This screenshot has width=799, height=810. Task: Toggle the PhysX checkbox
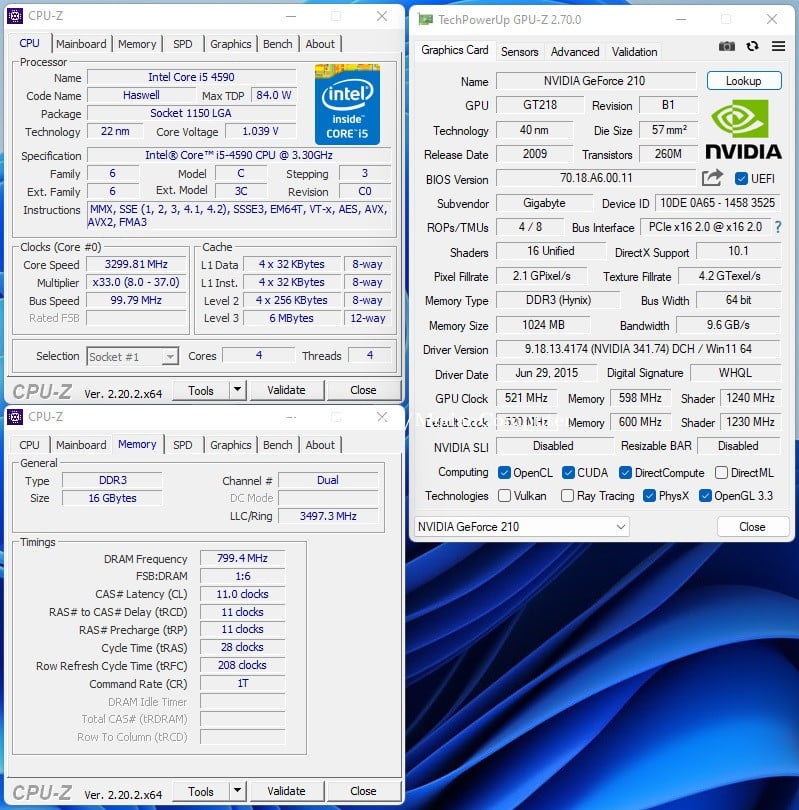click(650, 496)
